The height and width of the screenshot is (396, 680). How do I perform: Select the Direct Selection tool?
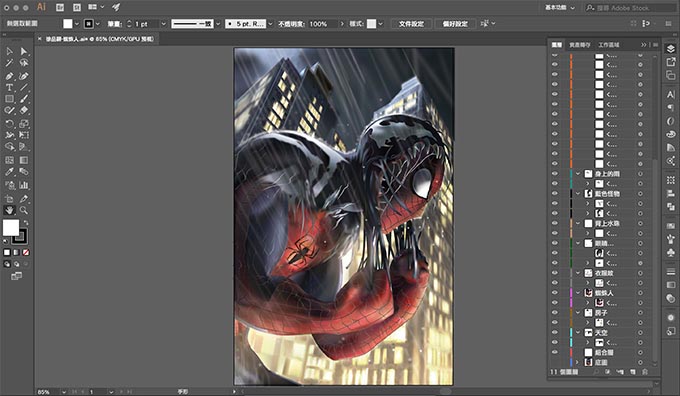coord(24,51)
